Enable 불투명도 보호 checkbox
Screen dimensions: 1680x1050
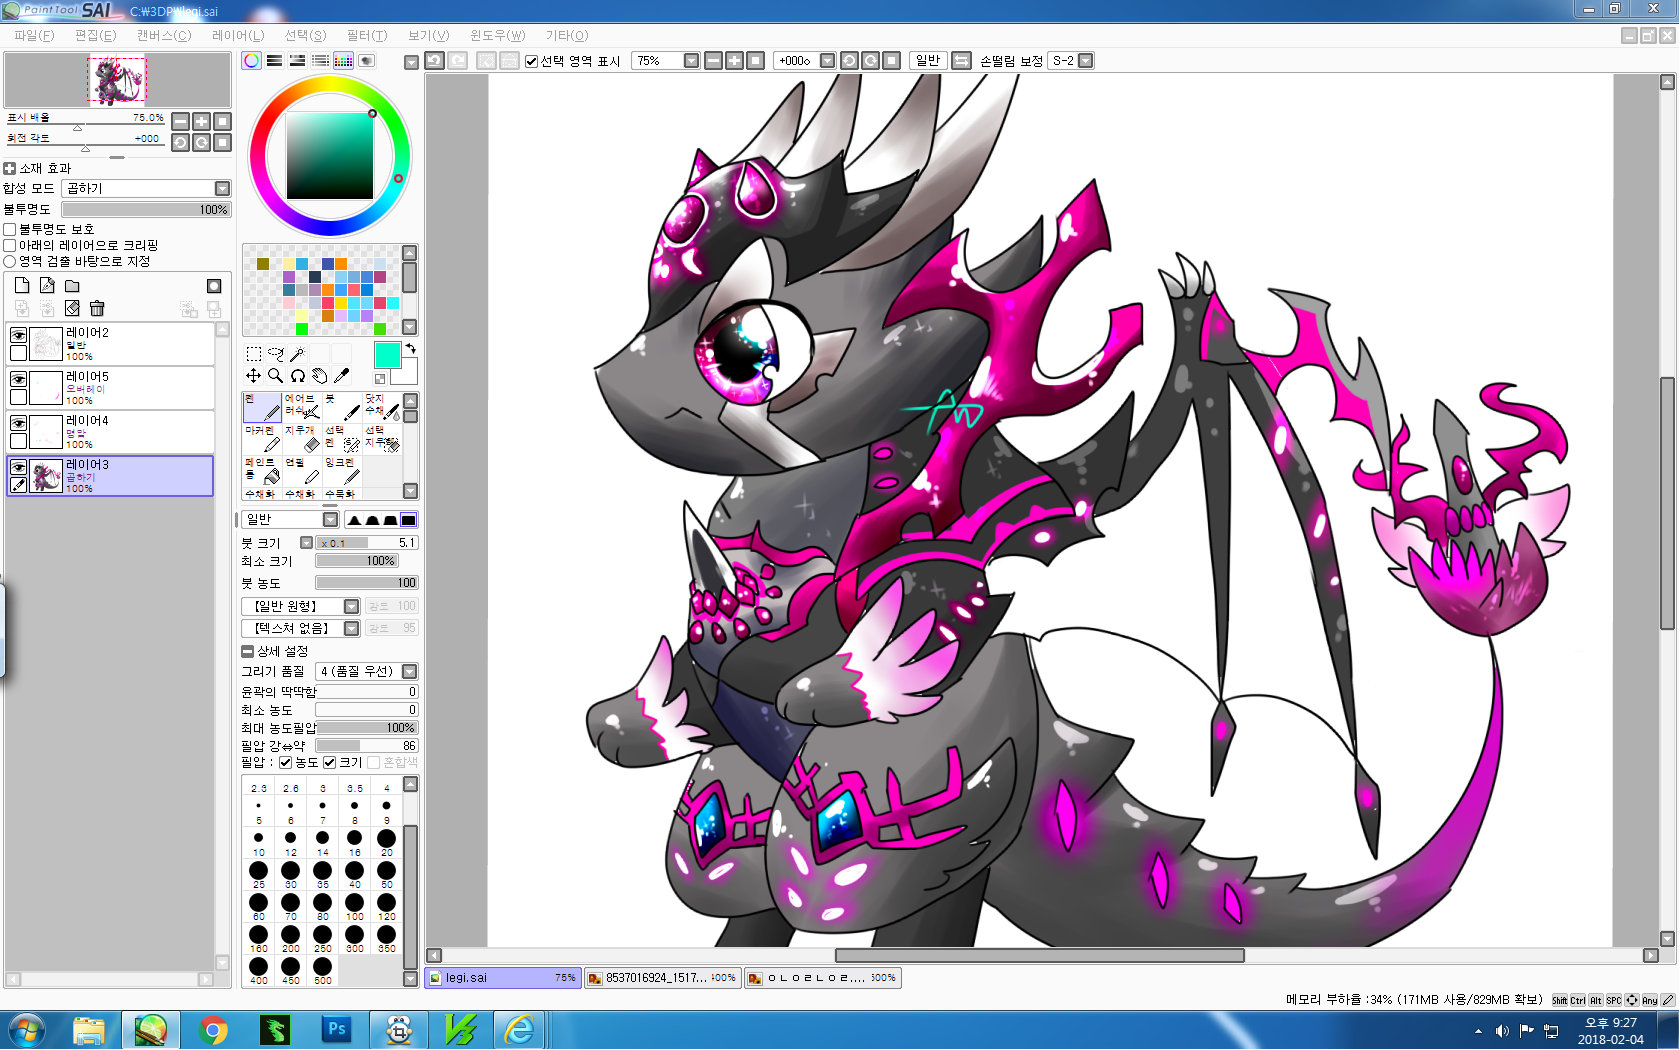pyautogui.click(x=10, y=229)
